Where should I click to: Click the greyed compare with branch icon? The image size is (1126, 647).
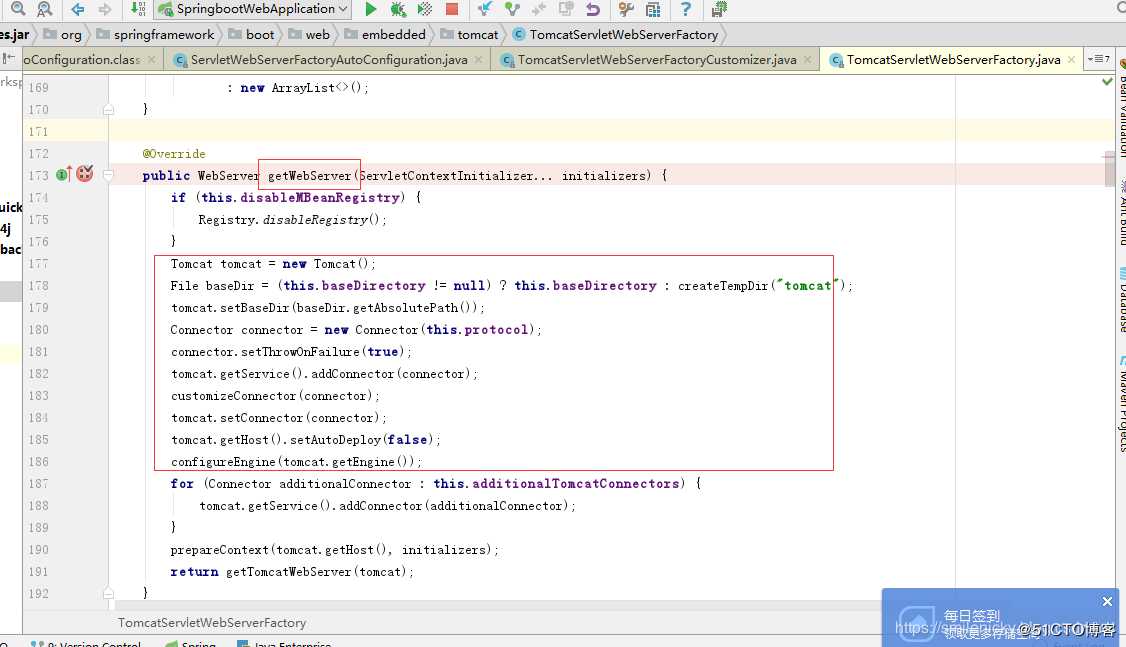click(x=539, y=9)
